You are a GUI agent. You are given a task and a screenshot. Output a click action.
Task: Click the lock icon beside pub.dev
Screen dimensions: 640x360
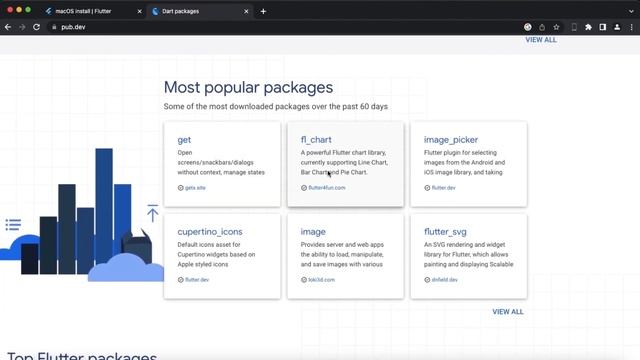tap(54, 27)
